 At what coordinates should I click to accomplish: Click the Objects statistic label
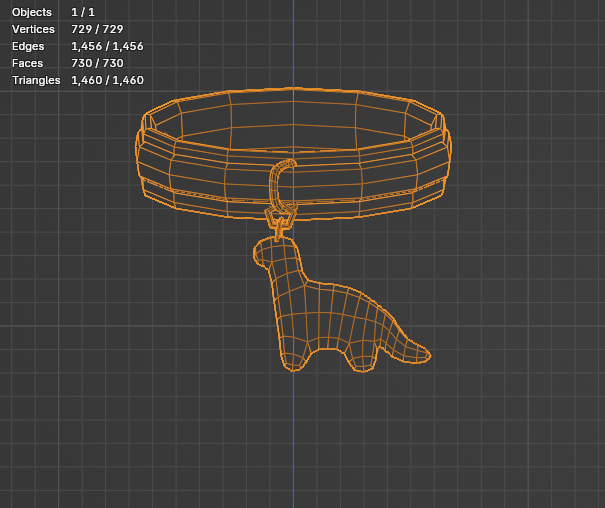point(32,12)
